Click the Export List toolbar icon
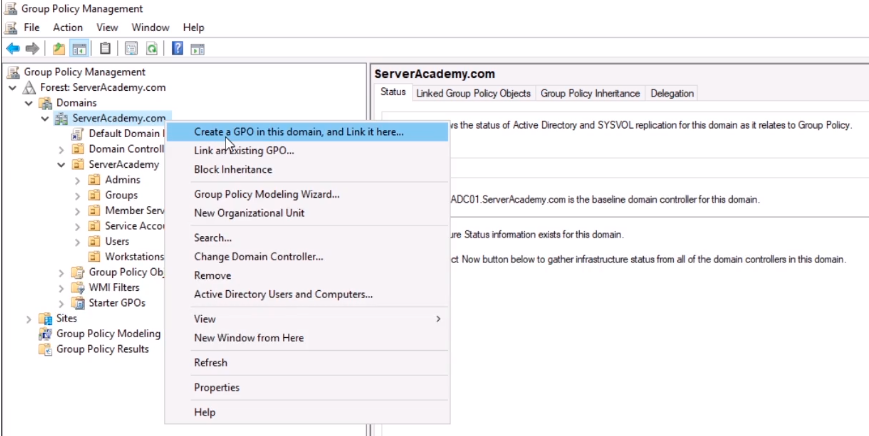This screenshot has height=436, width=869. coord(131,48)
